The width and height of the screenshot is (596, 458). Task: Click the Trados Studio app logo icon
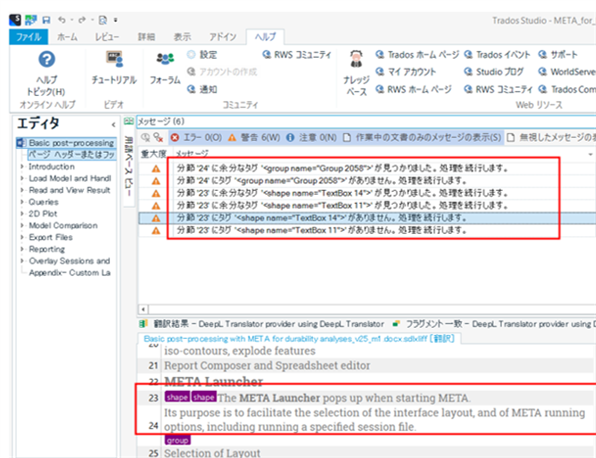(15, 20)
